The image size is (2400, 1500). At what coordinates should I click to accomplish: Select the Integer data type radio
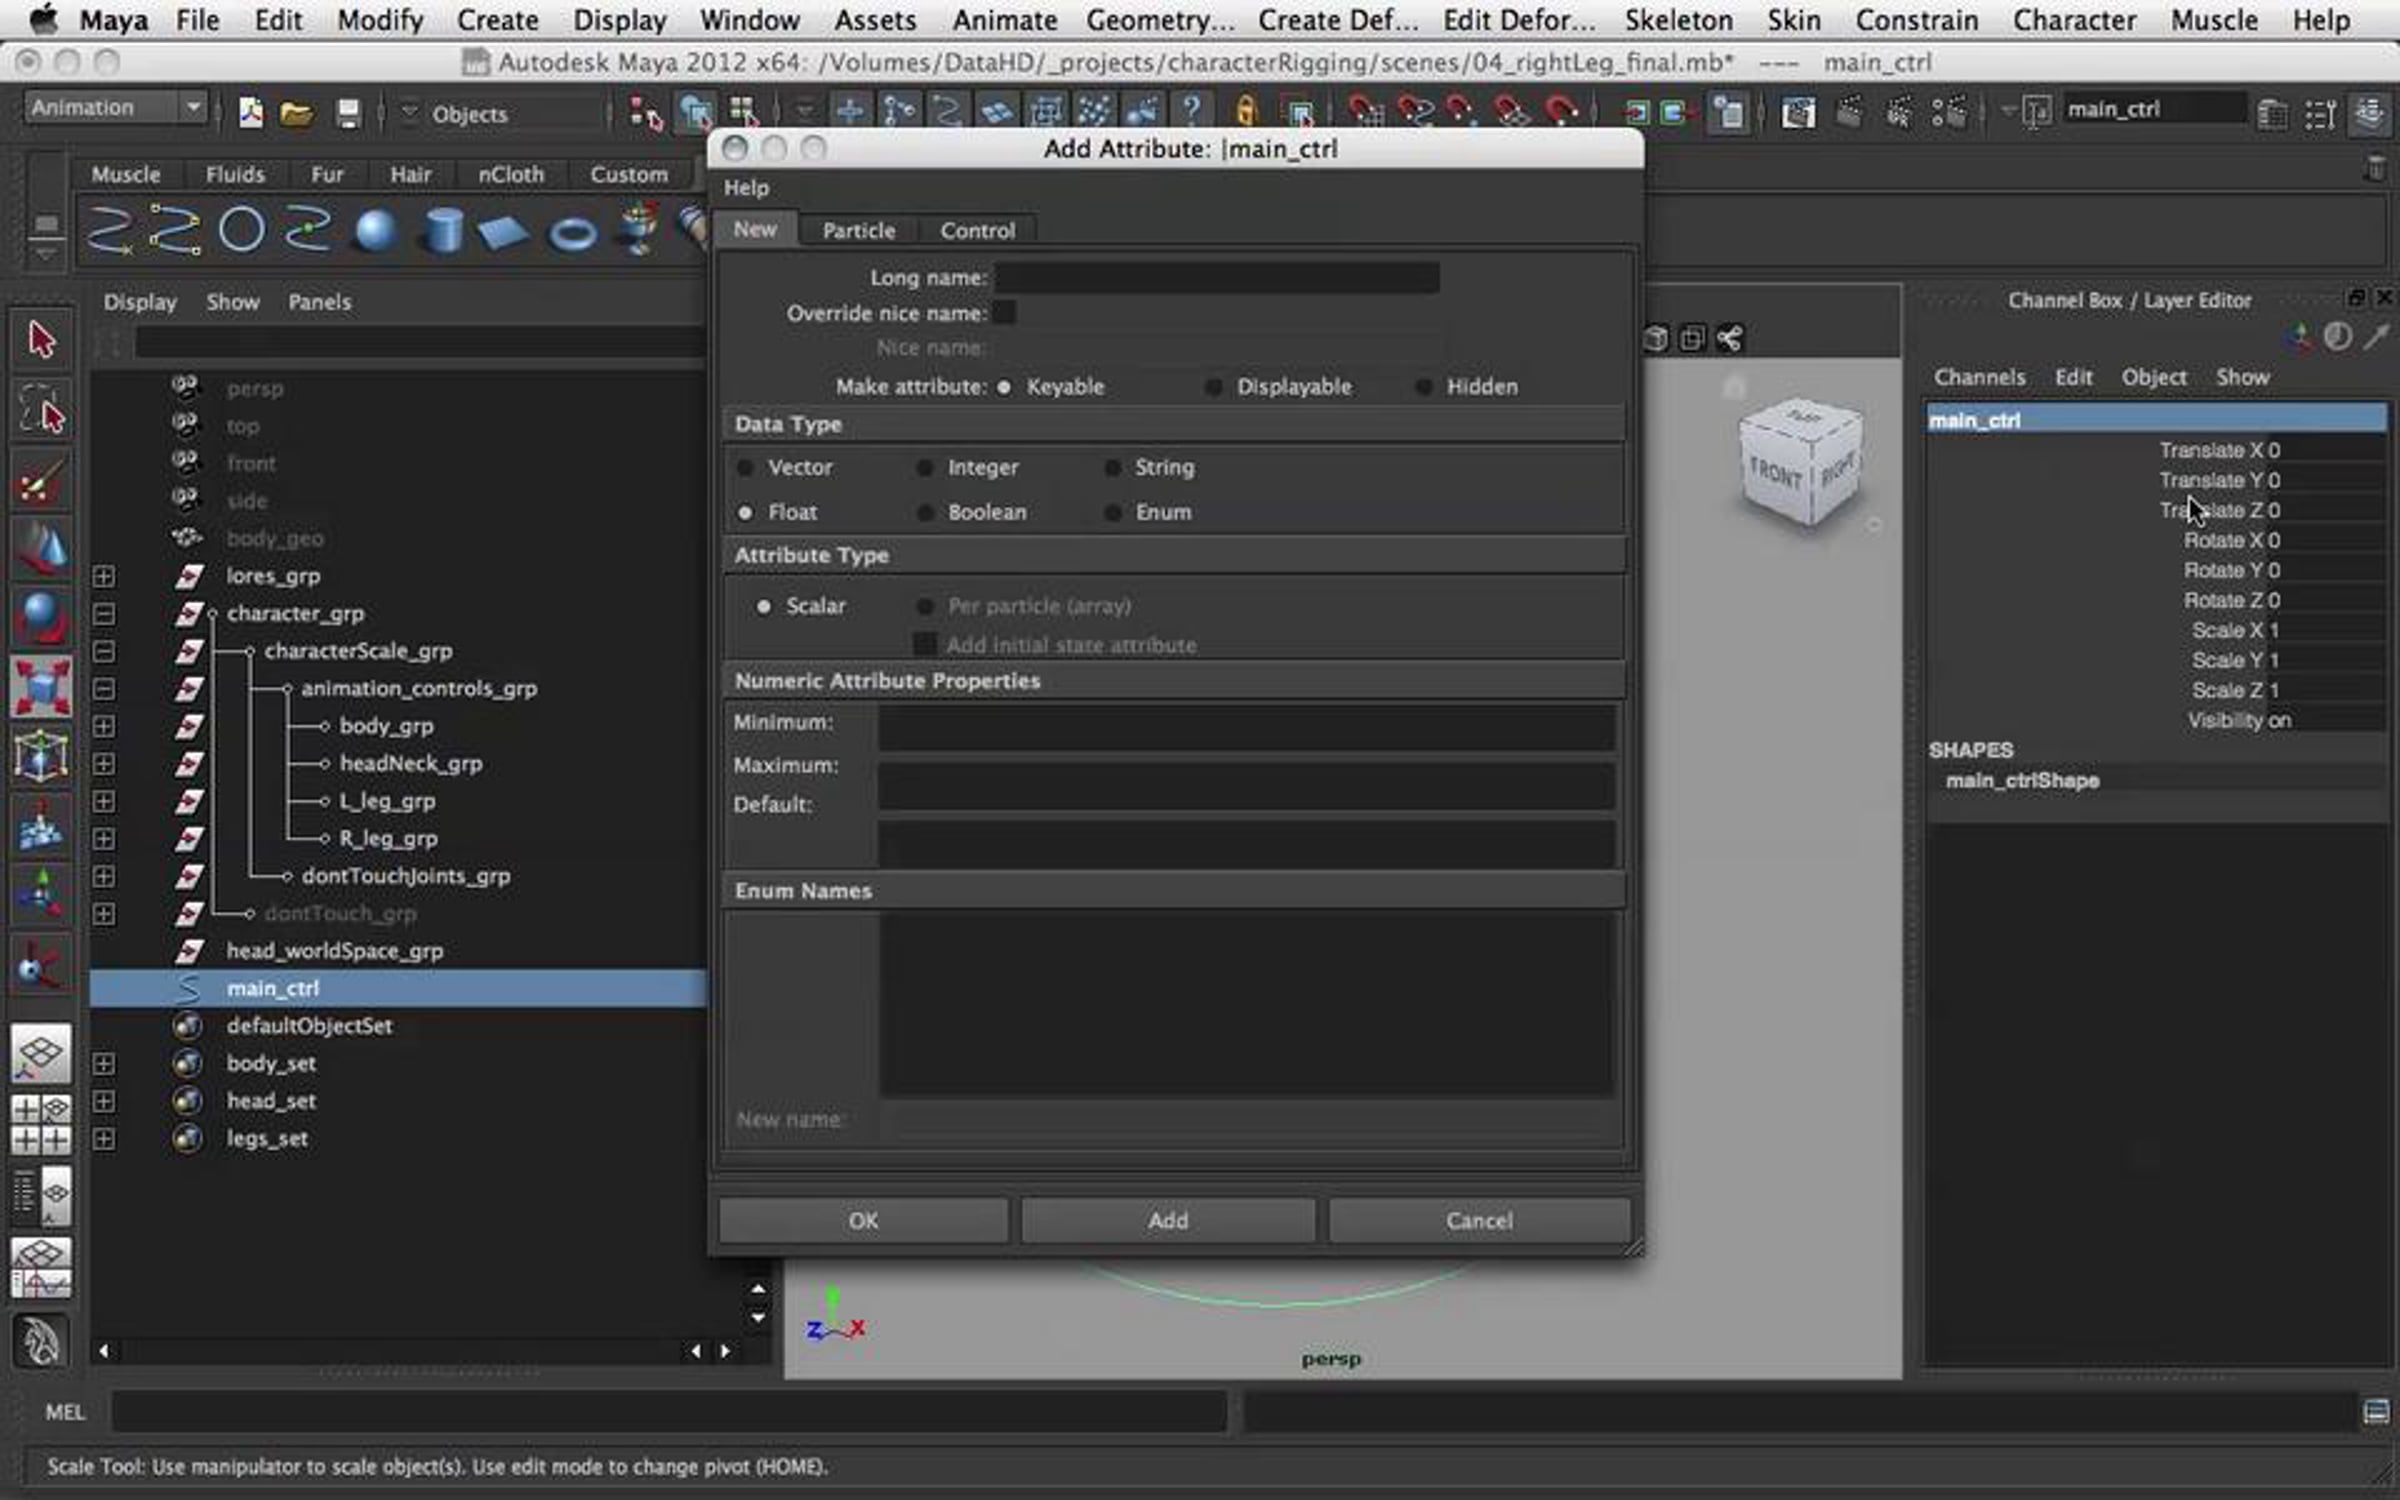[x=926, y=468]
